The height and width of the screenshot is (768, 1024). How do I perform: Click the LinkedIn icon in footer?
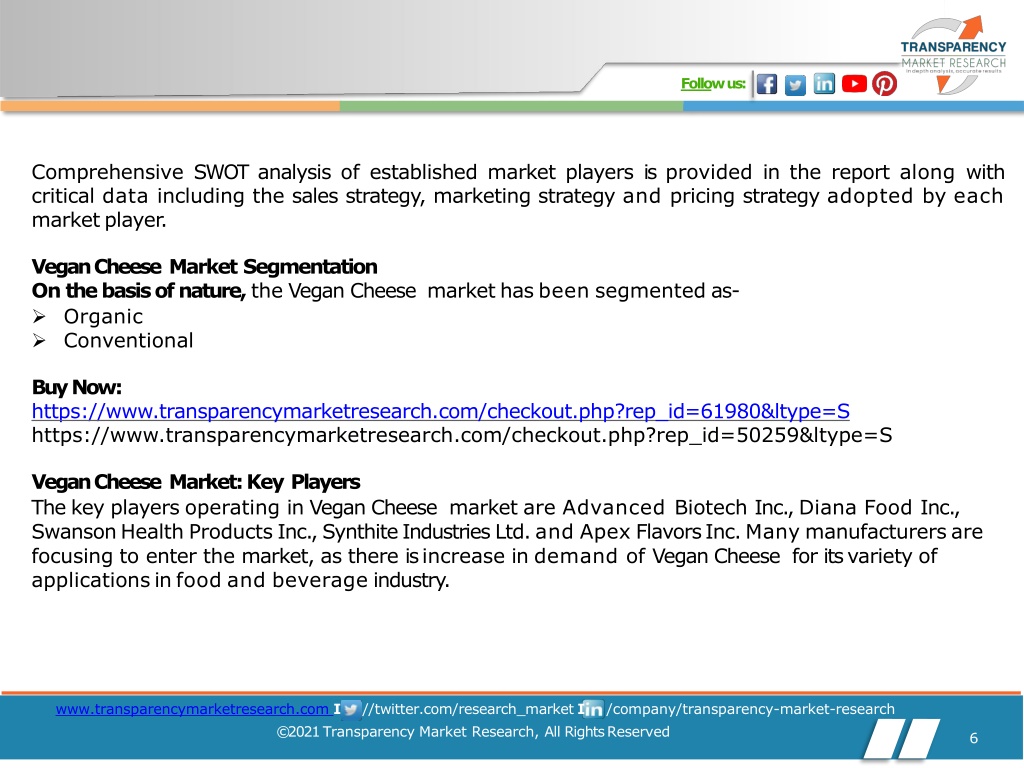click(592, 709)
